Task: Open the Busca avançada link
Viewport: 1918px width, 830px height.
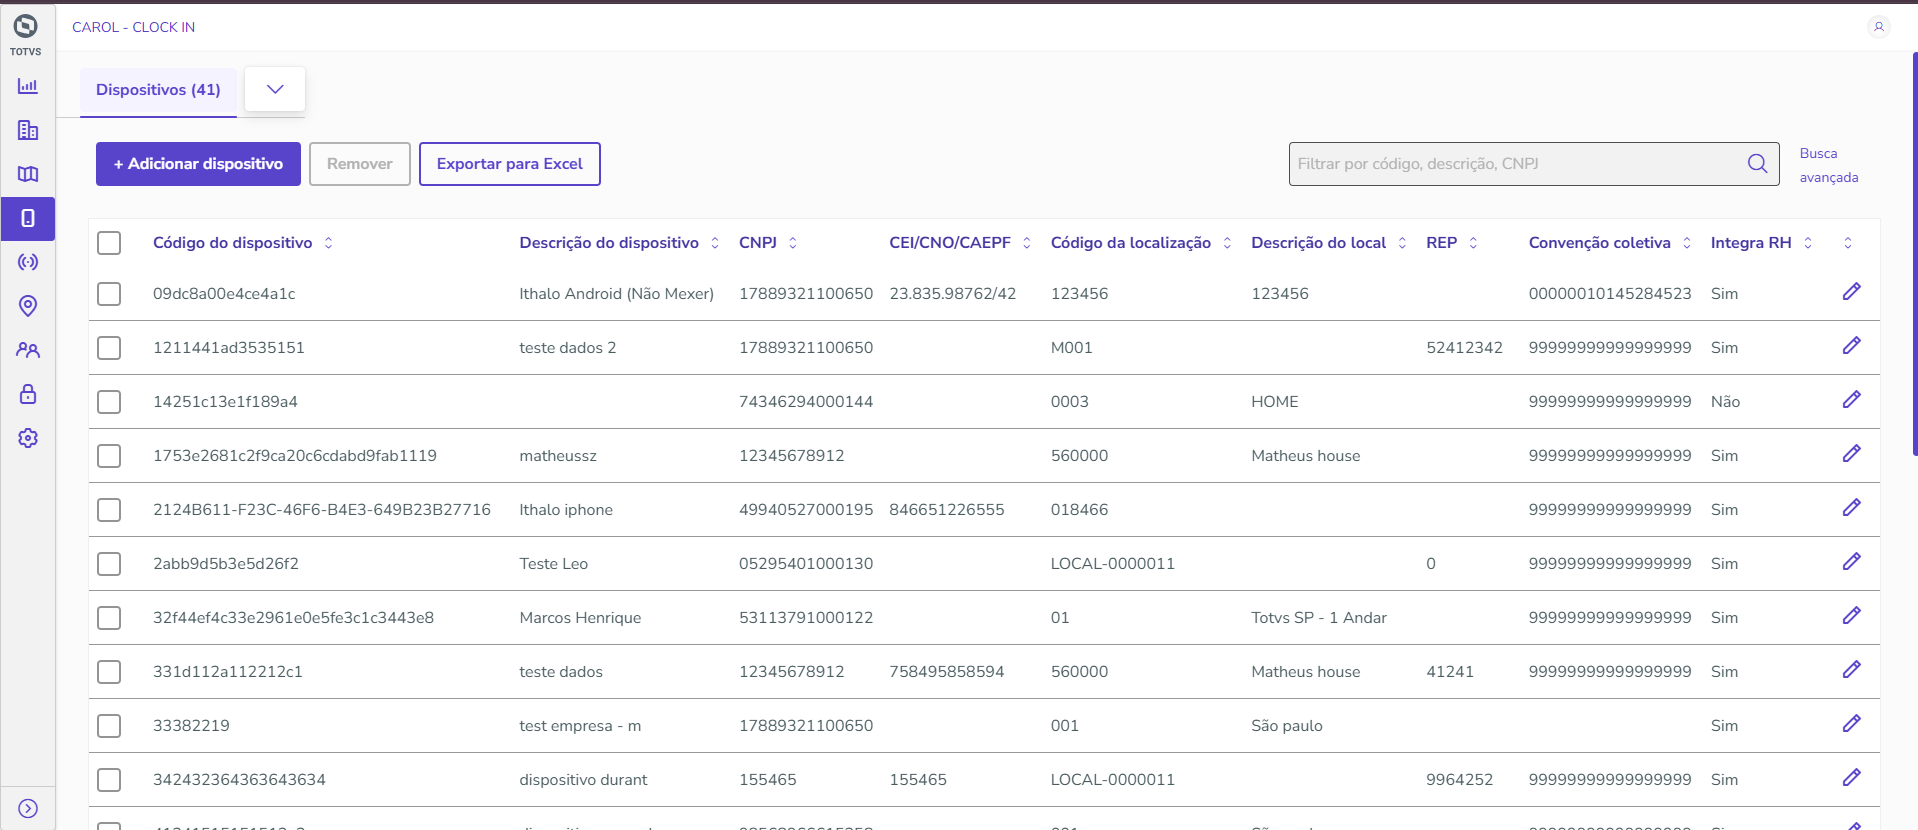Action: pos(1828,165)
